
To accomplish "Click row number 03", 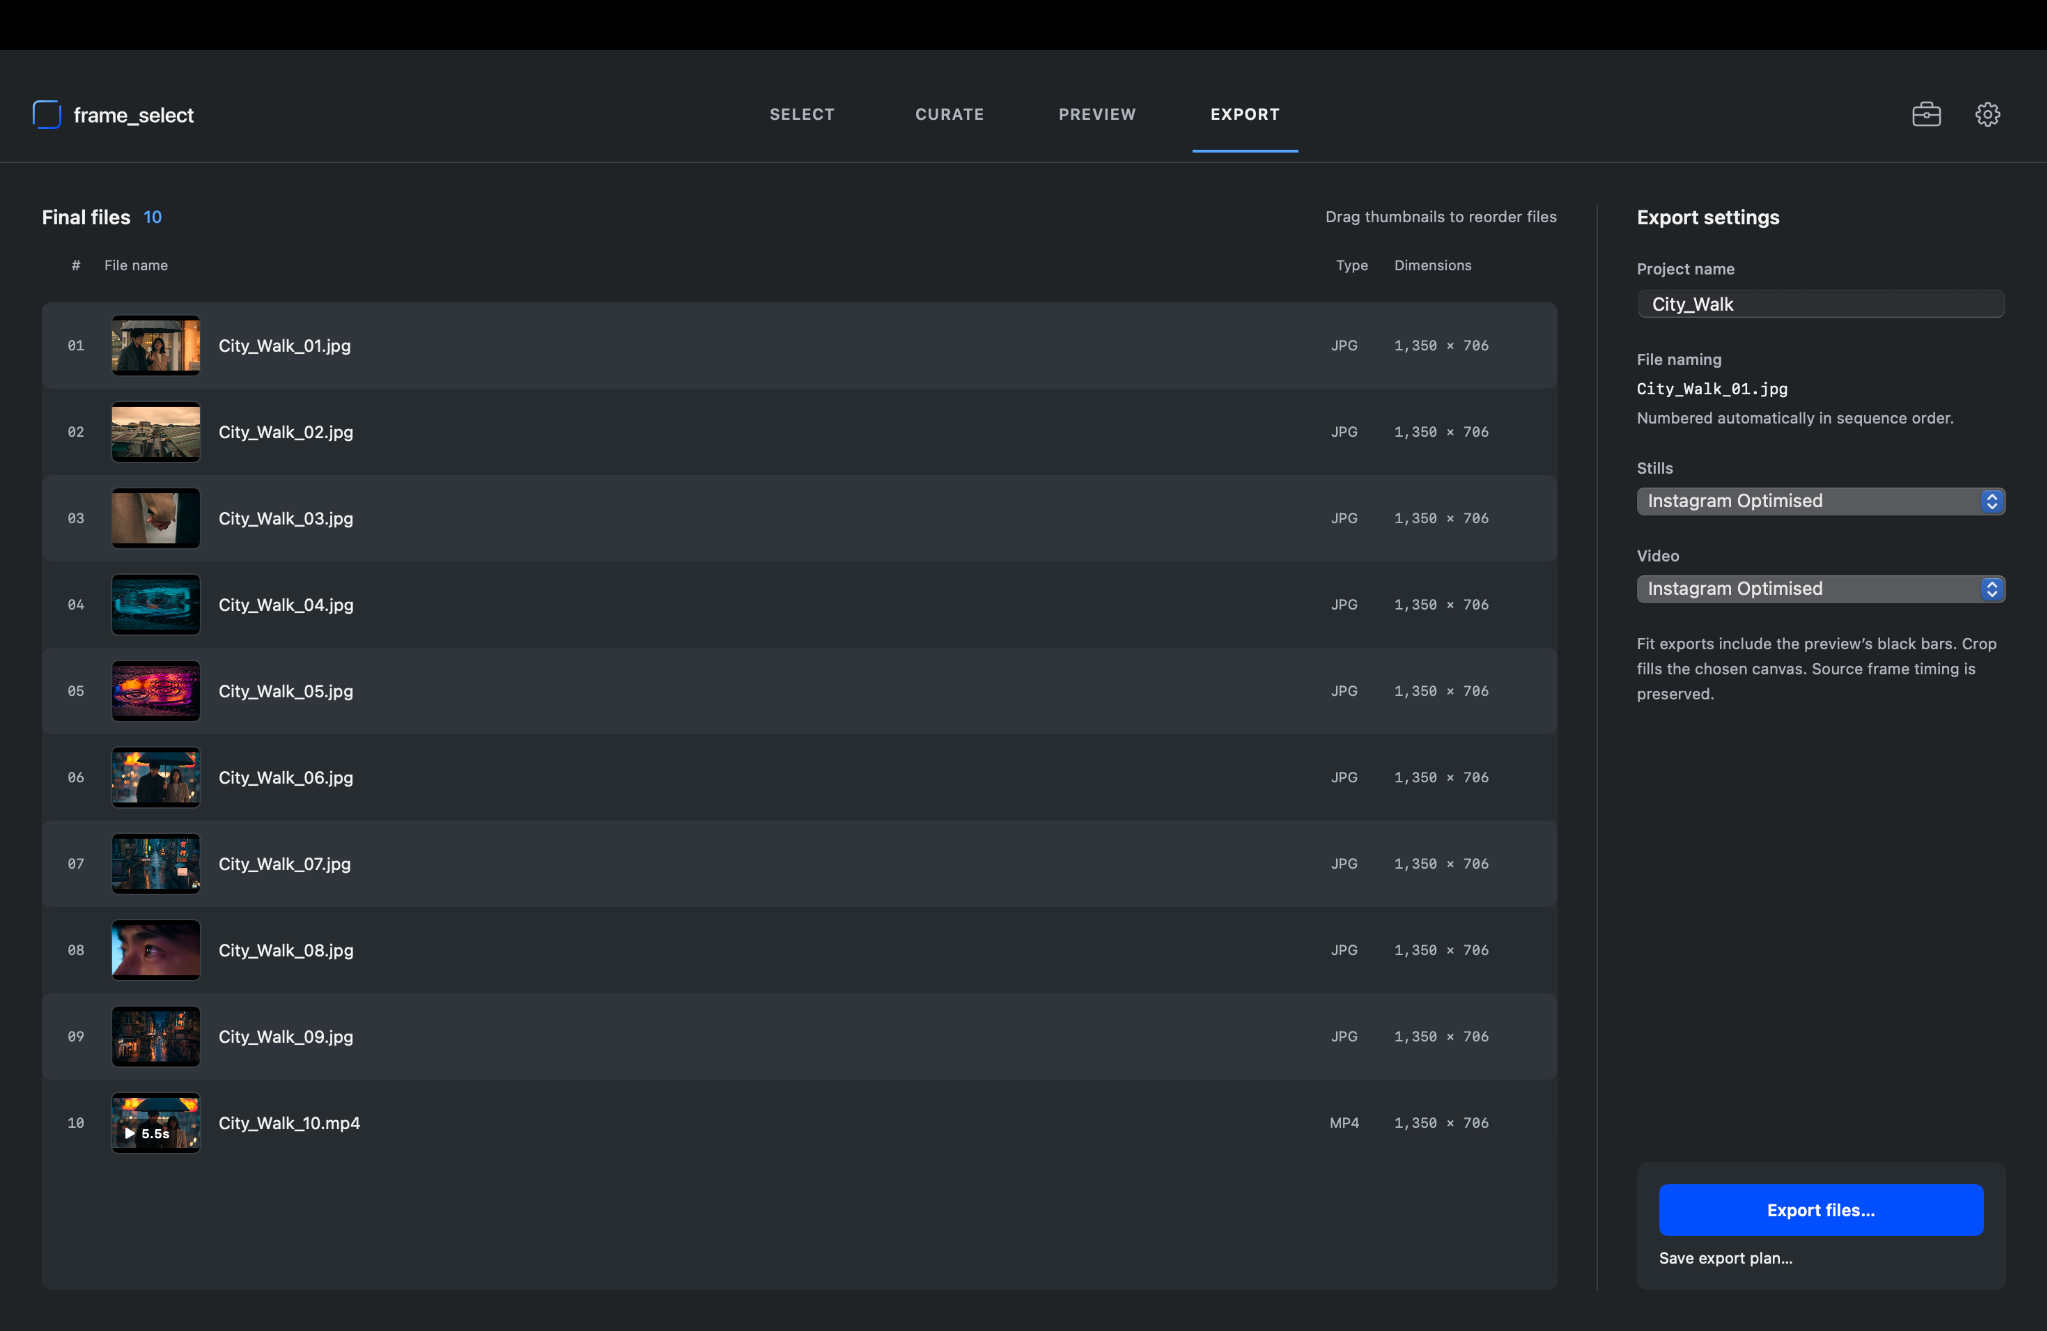I will [x=76, y=518].
